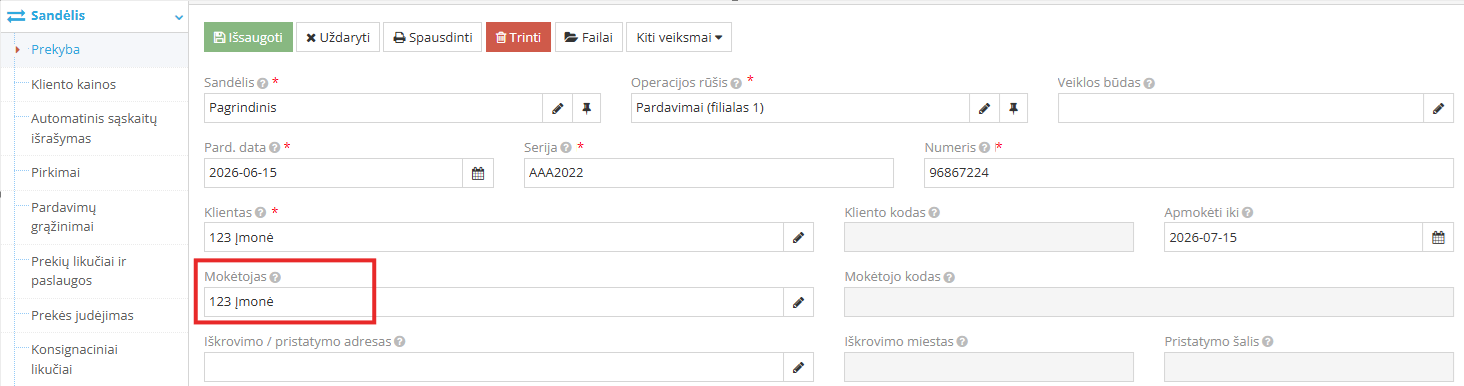
Task: Edit Iškrovimo / pristatymo adresas pencil icon
Action: 798,367
